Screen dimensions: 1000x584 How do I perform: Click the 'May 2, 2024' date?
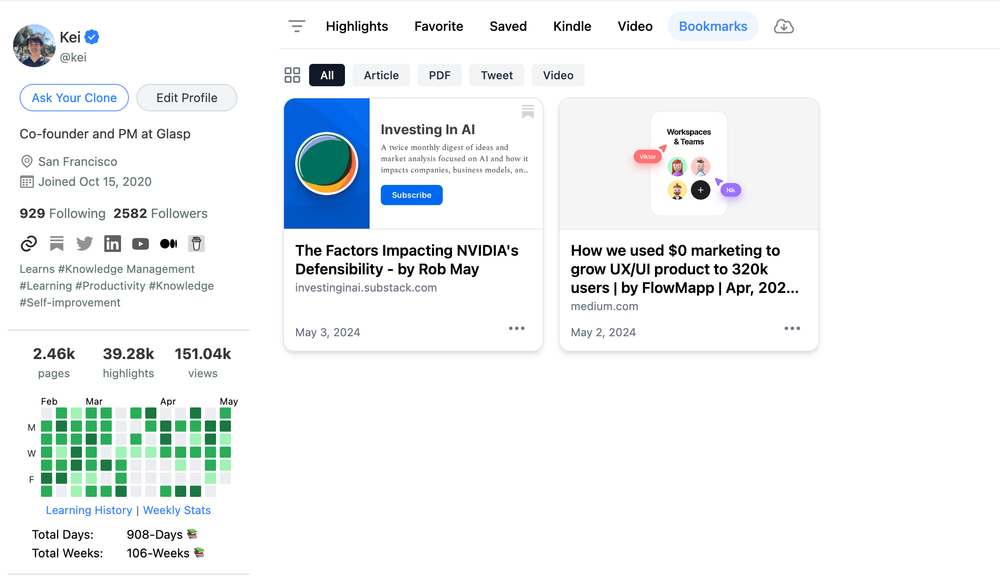603,332
